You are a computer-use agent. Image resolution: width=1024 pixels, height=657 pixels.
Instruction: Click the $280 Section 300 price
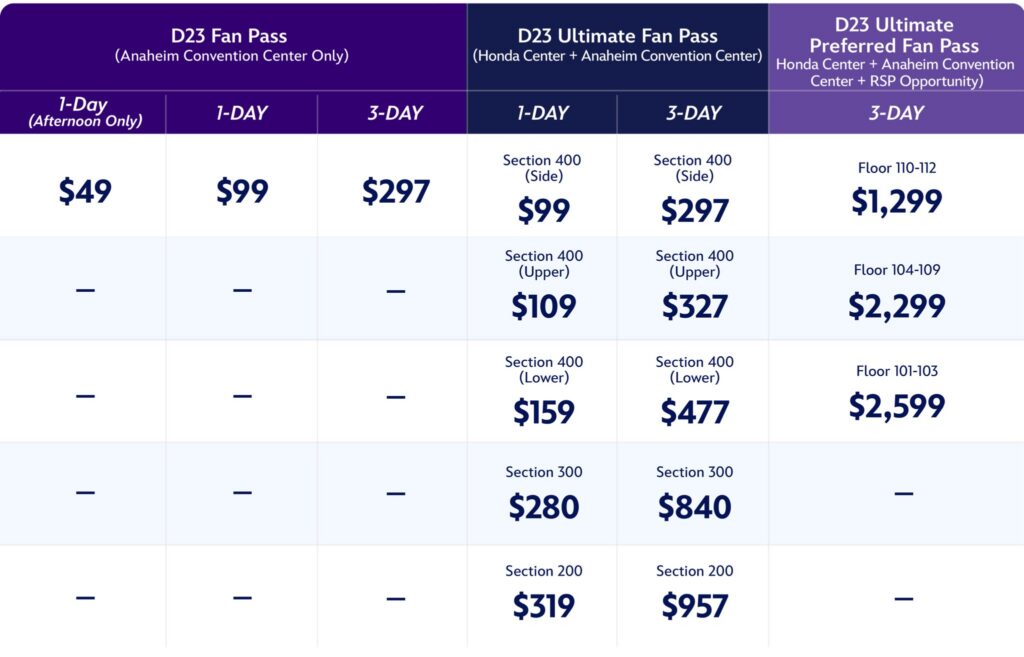[543, 507]
